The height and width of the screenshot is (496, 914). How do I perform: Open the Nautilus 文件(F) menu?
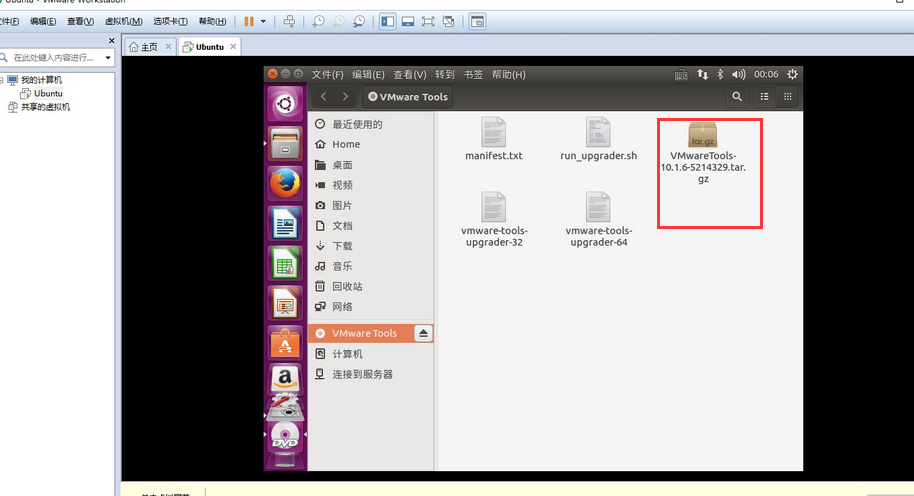(x=327, y=75)
